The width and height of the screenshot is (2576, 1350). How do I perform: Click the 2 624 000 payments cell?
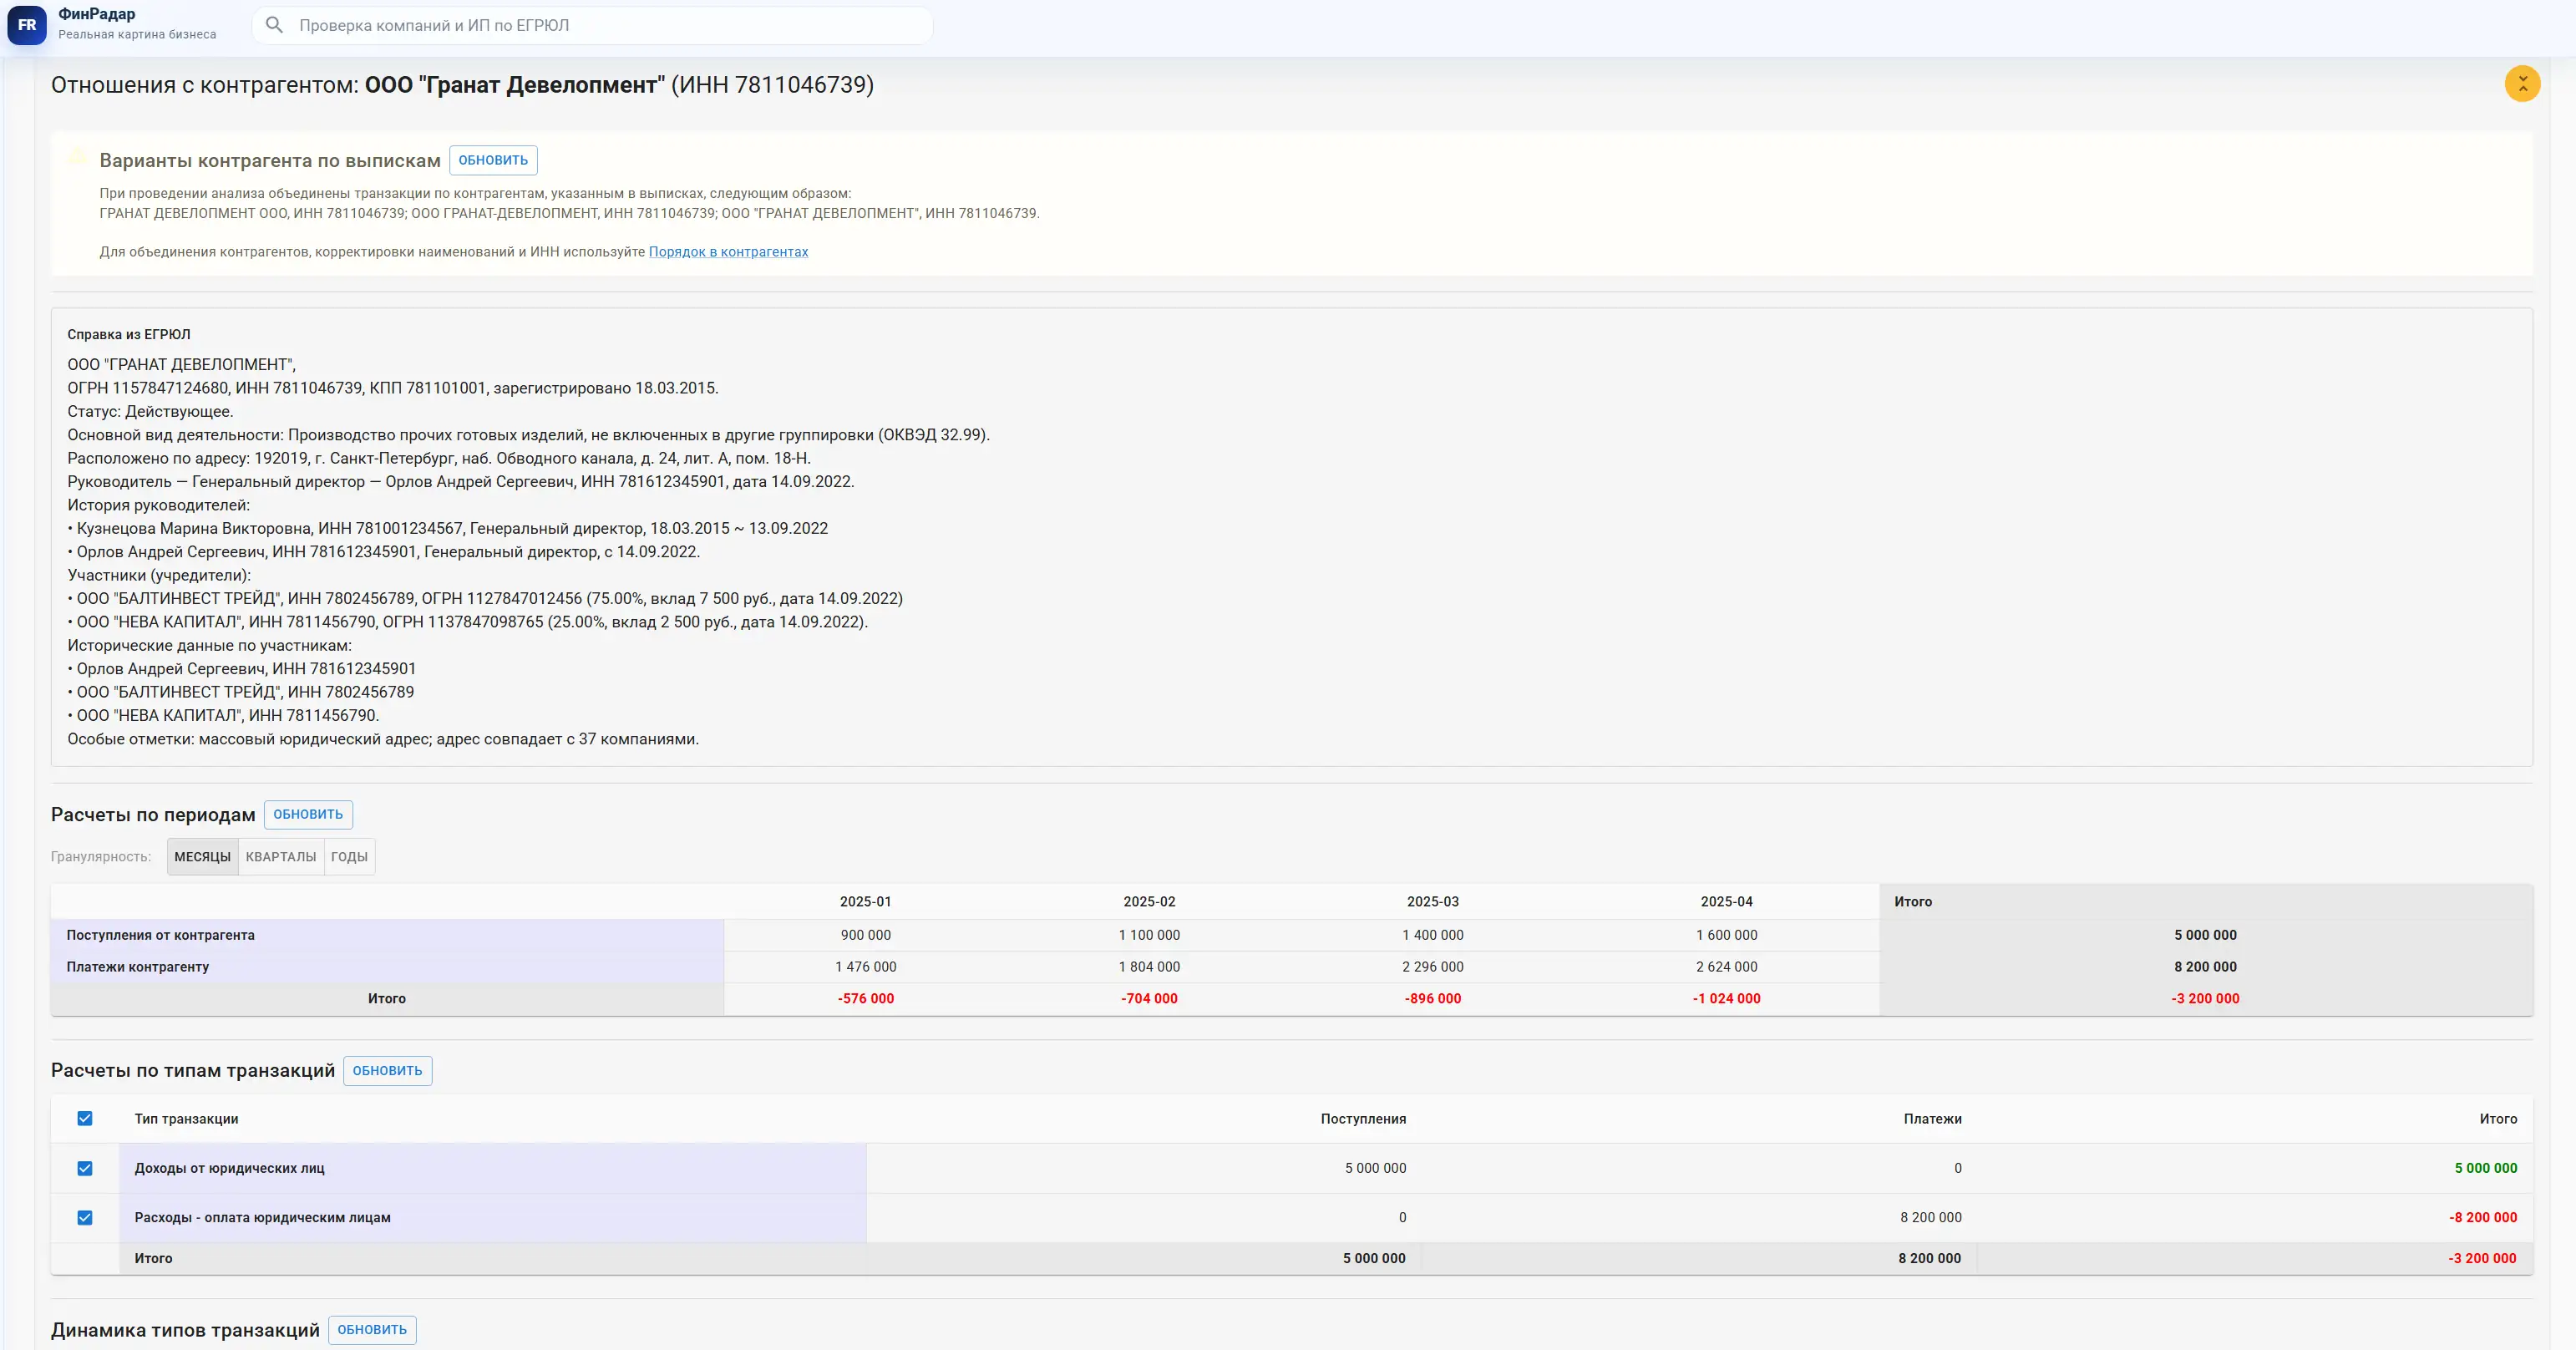[1727, 967]
